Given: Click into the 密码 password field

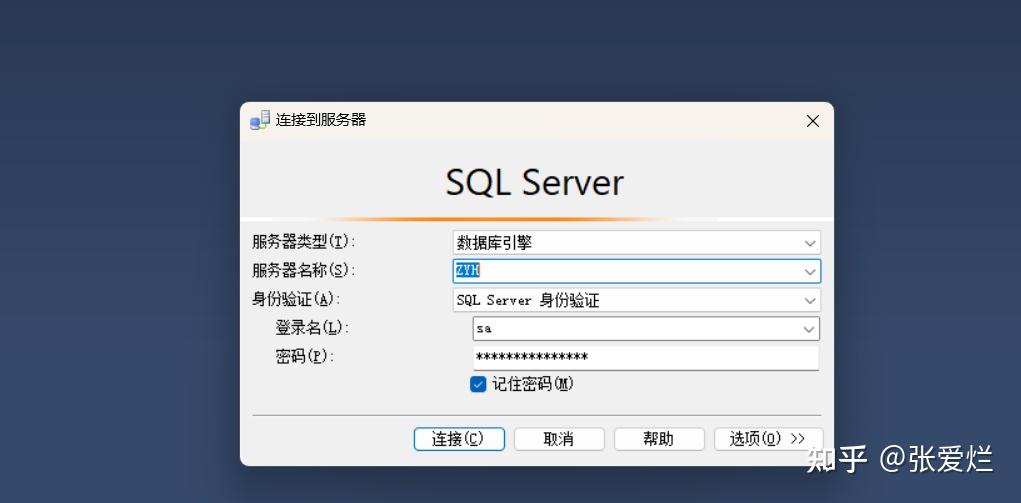Looking at the screenshot, I should tap(645, 358).
